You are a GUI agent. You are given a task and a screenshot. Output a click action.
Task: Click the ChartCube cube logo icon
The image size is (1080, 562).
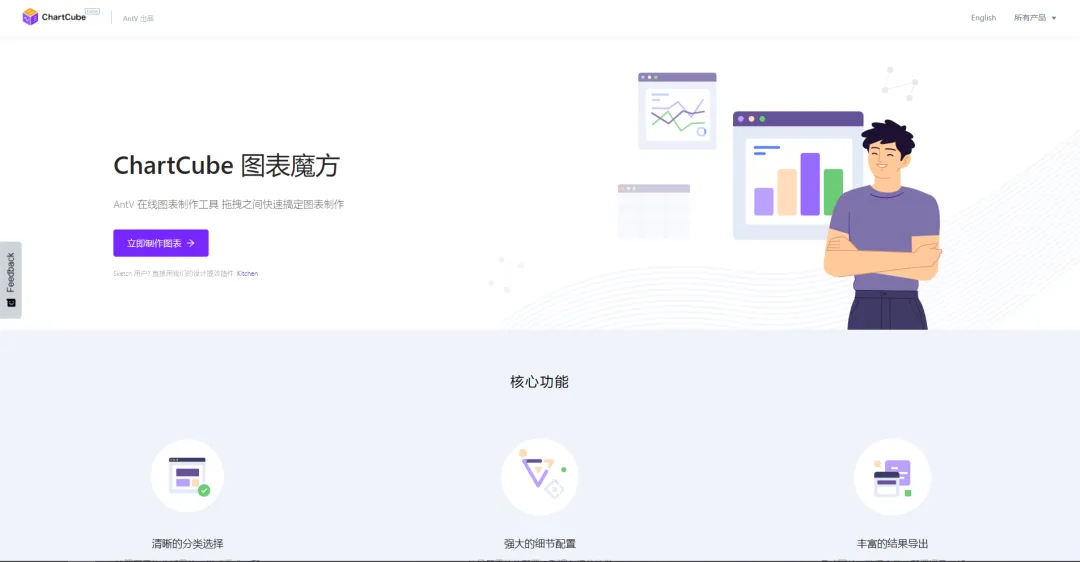30,17
